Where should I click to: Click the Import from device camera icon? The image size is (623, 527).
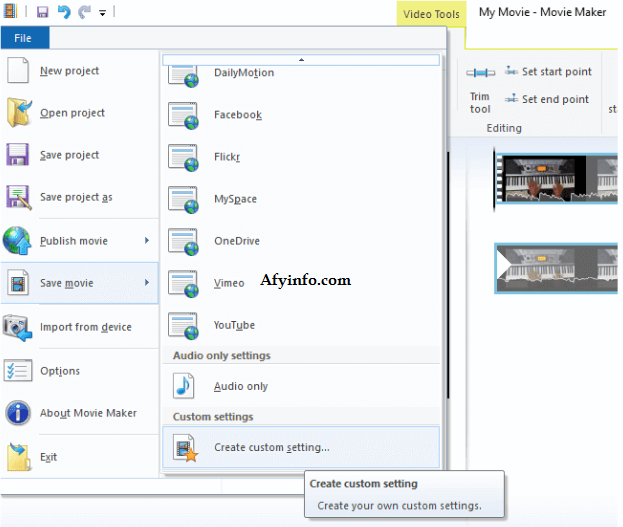click(17, 327)
